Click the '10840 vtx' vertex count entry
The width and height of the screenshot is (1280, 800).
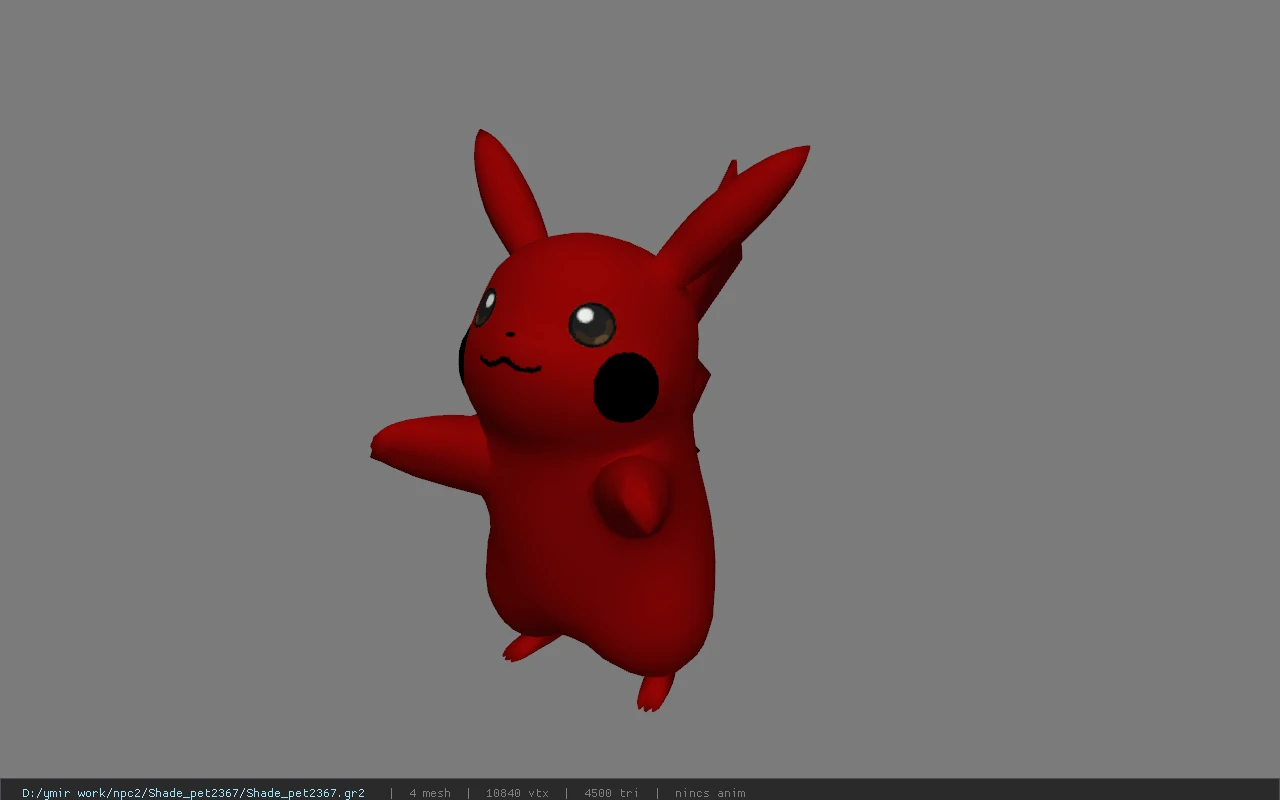pos(517,793)
